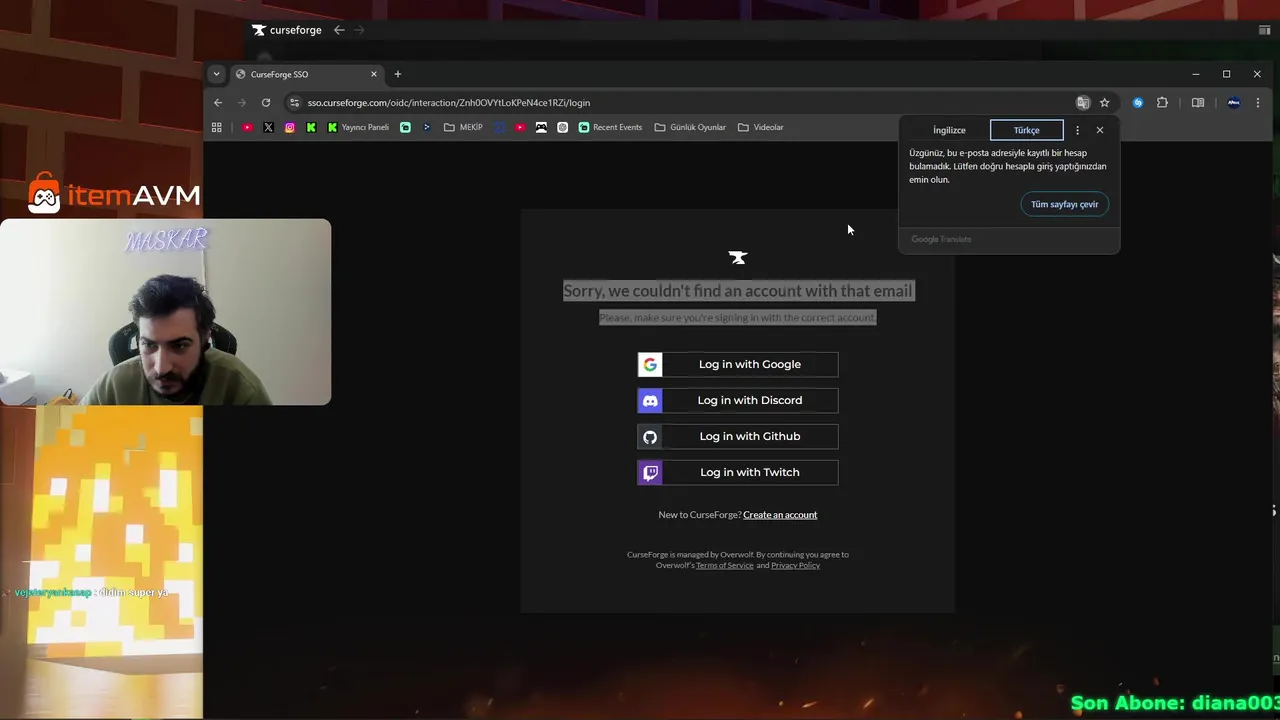The image size is (1280, 720).
Task: Open the Yayıncı Paneli bookmark
Action: point(358,128)
